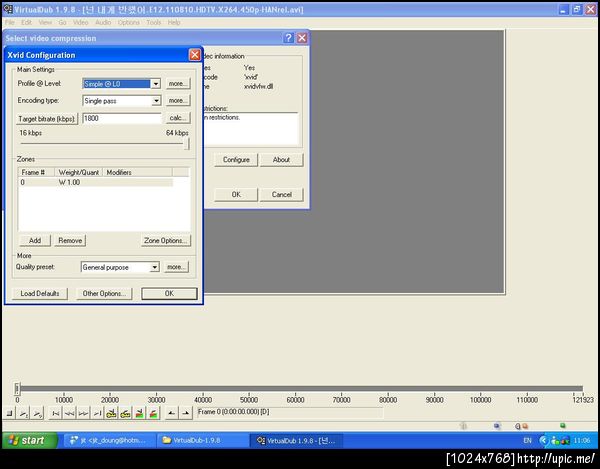Click the EN language indicator
This screenshot has width=600, height=469.
[x=527, y=441]
